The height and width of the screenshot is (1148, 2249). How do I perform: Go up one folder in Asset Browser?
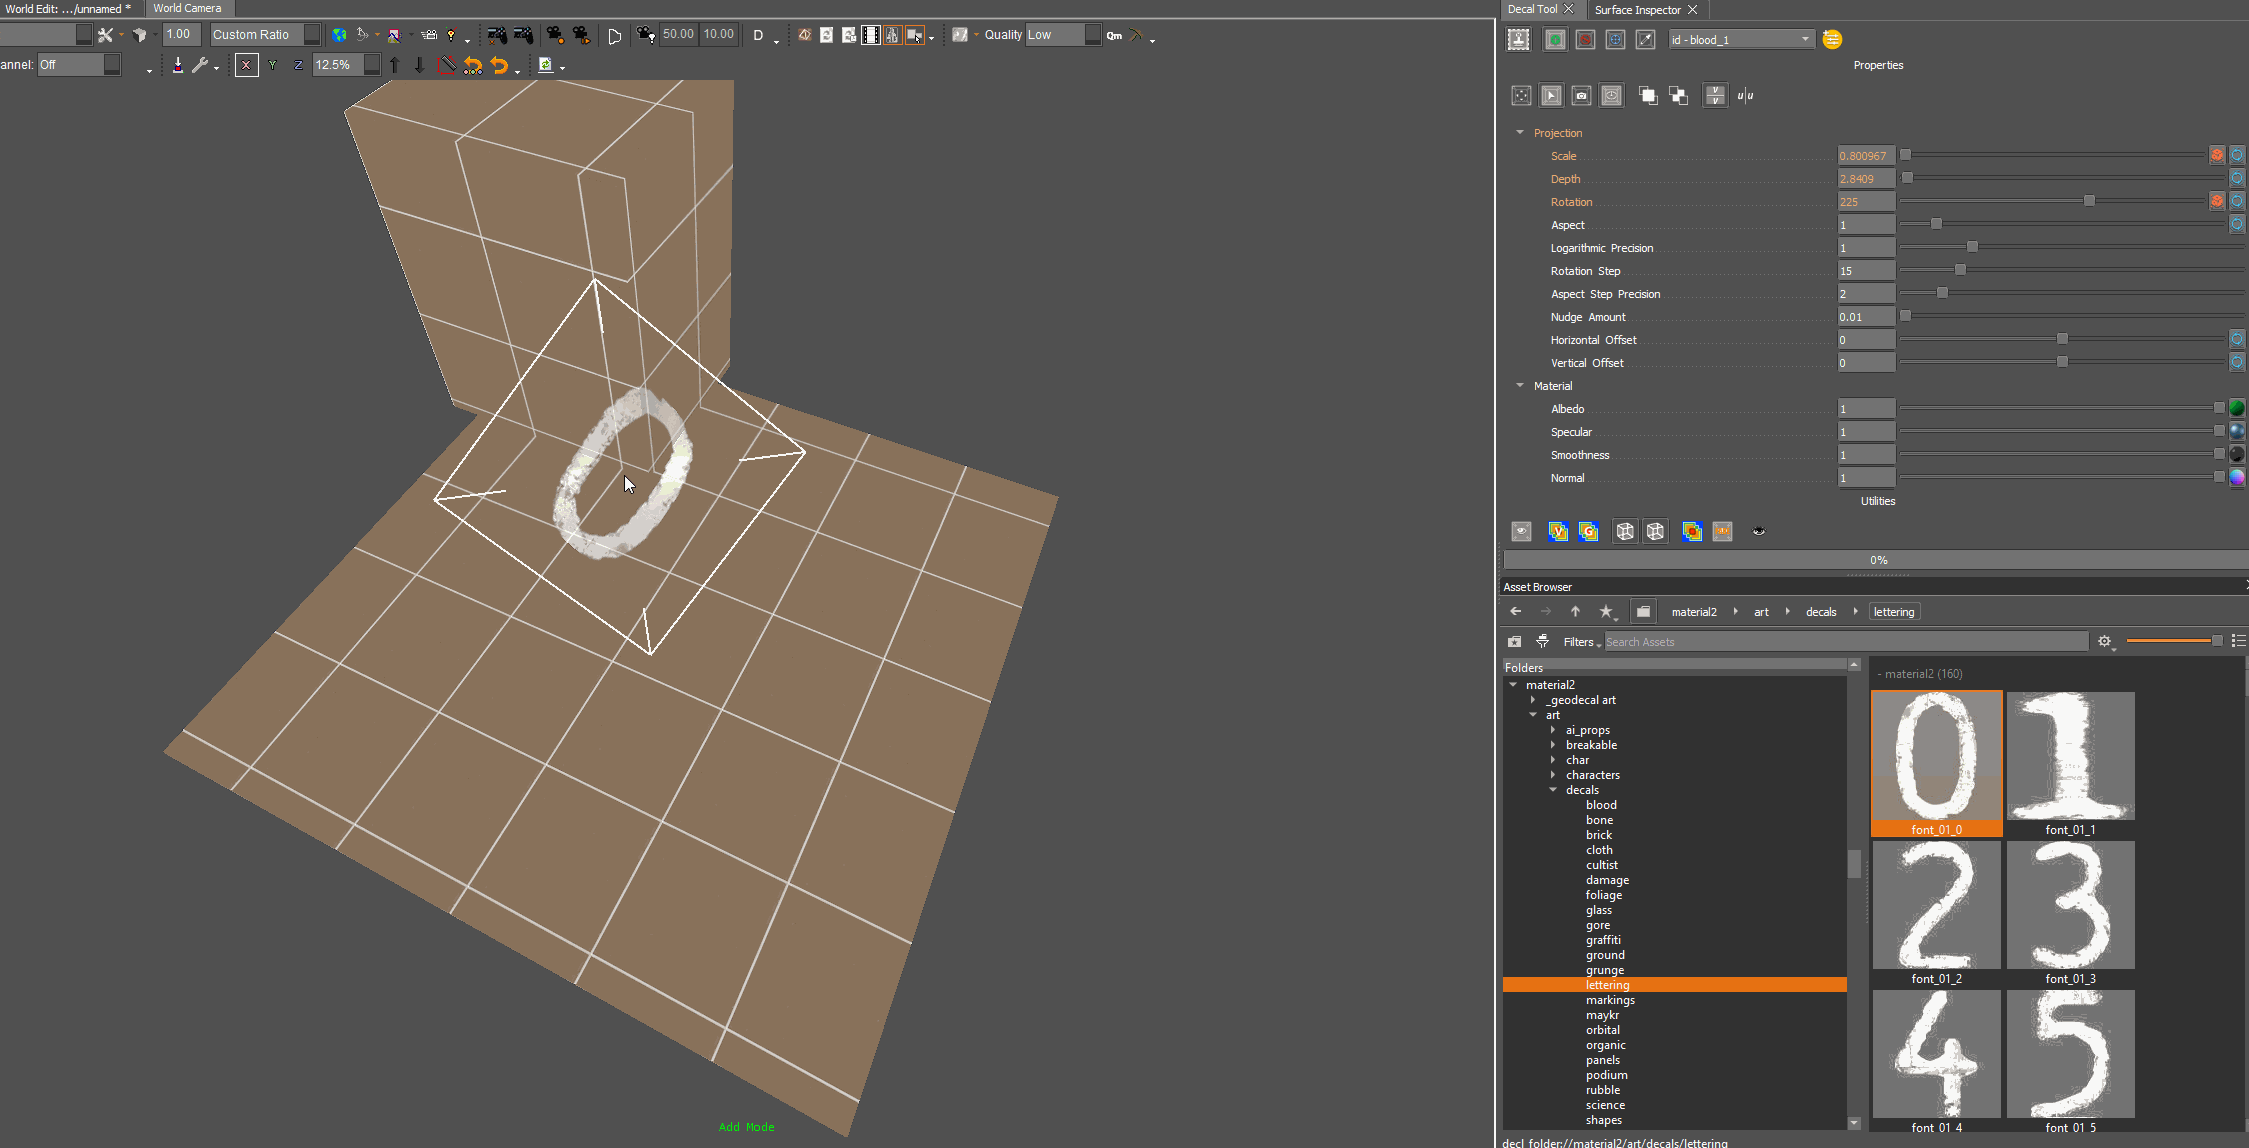tap(1575, 611)
